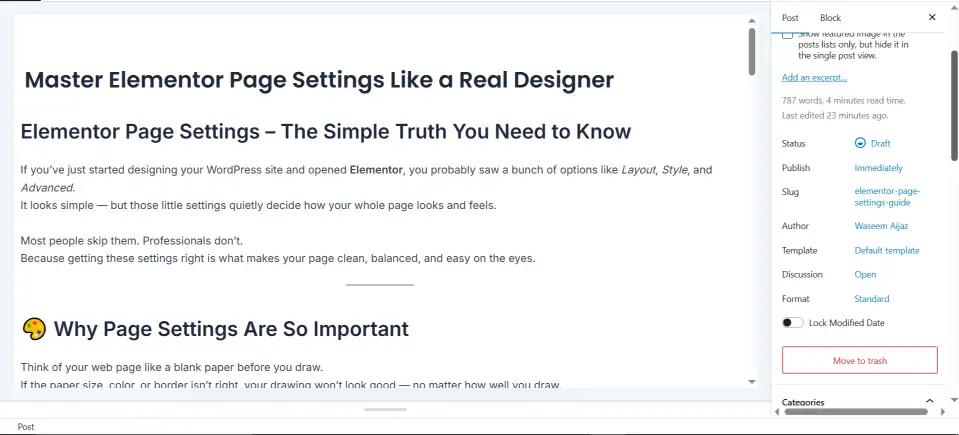The image size is (959, 435).
Task: Click Move to trash button
Action: (x=859, y=360)
